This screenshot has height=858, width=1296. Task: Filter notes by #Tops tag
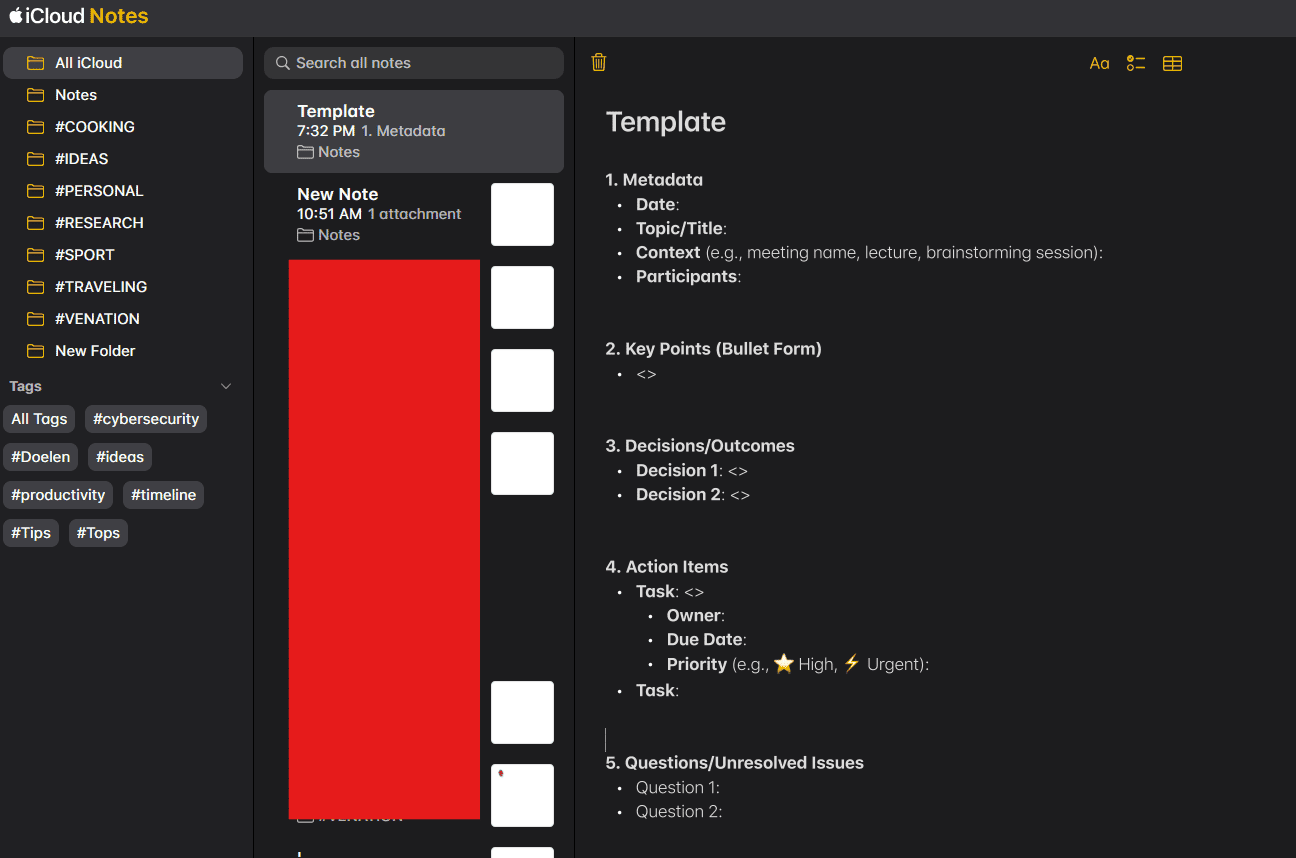98,533
